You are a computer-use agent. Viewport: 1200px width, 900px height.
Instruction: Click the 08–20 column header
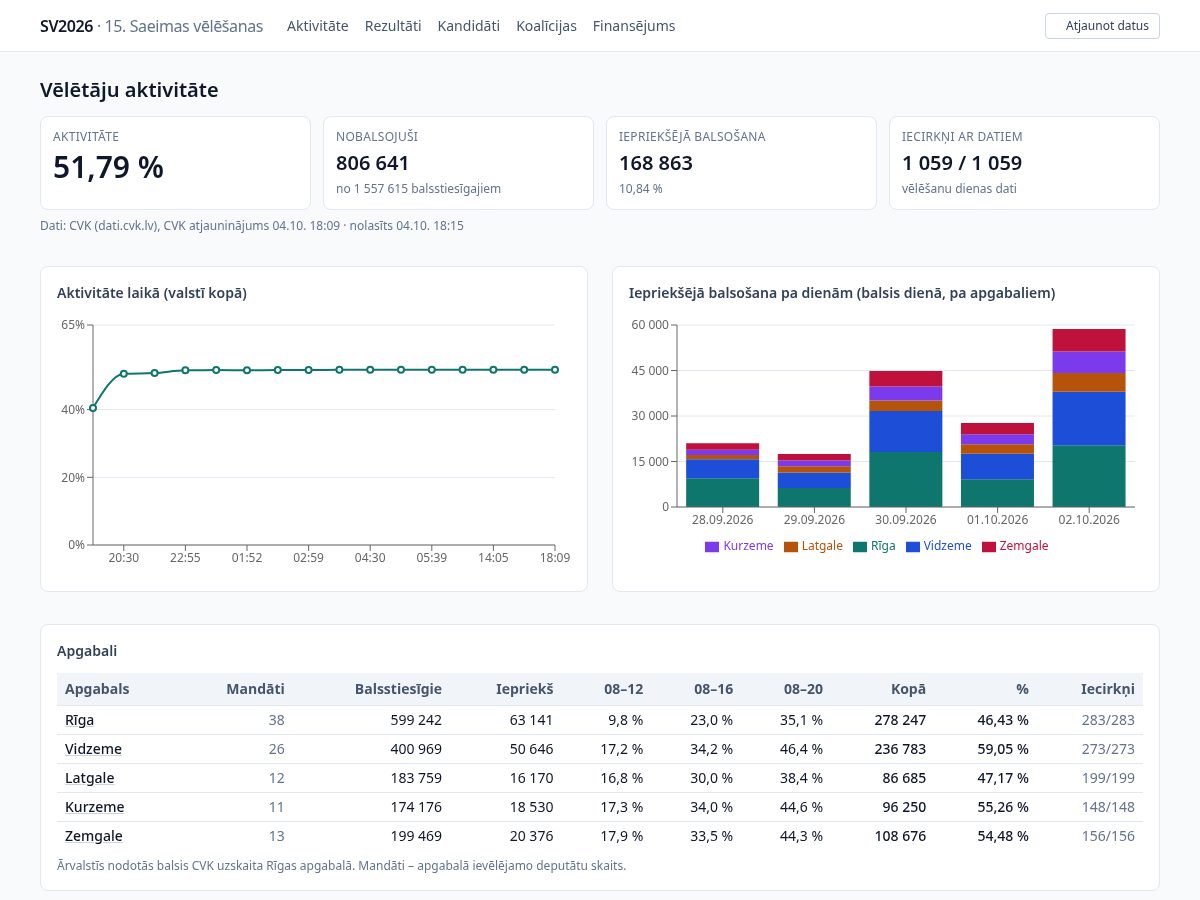(x=803, y=689)
